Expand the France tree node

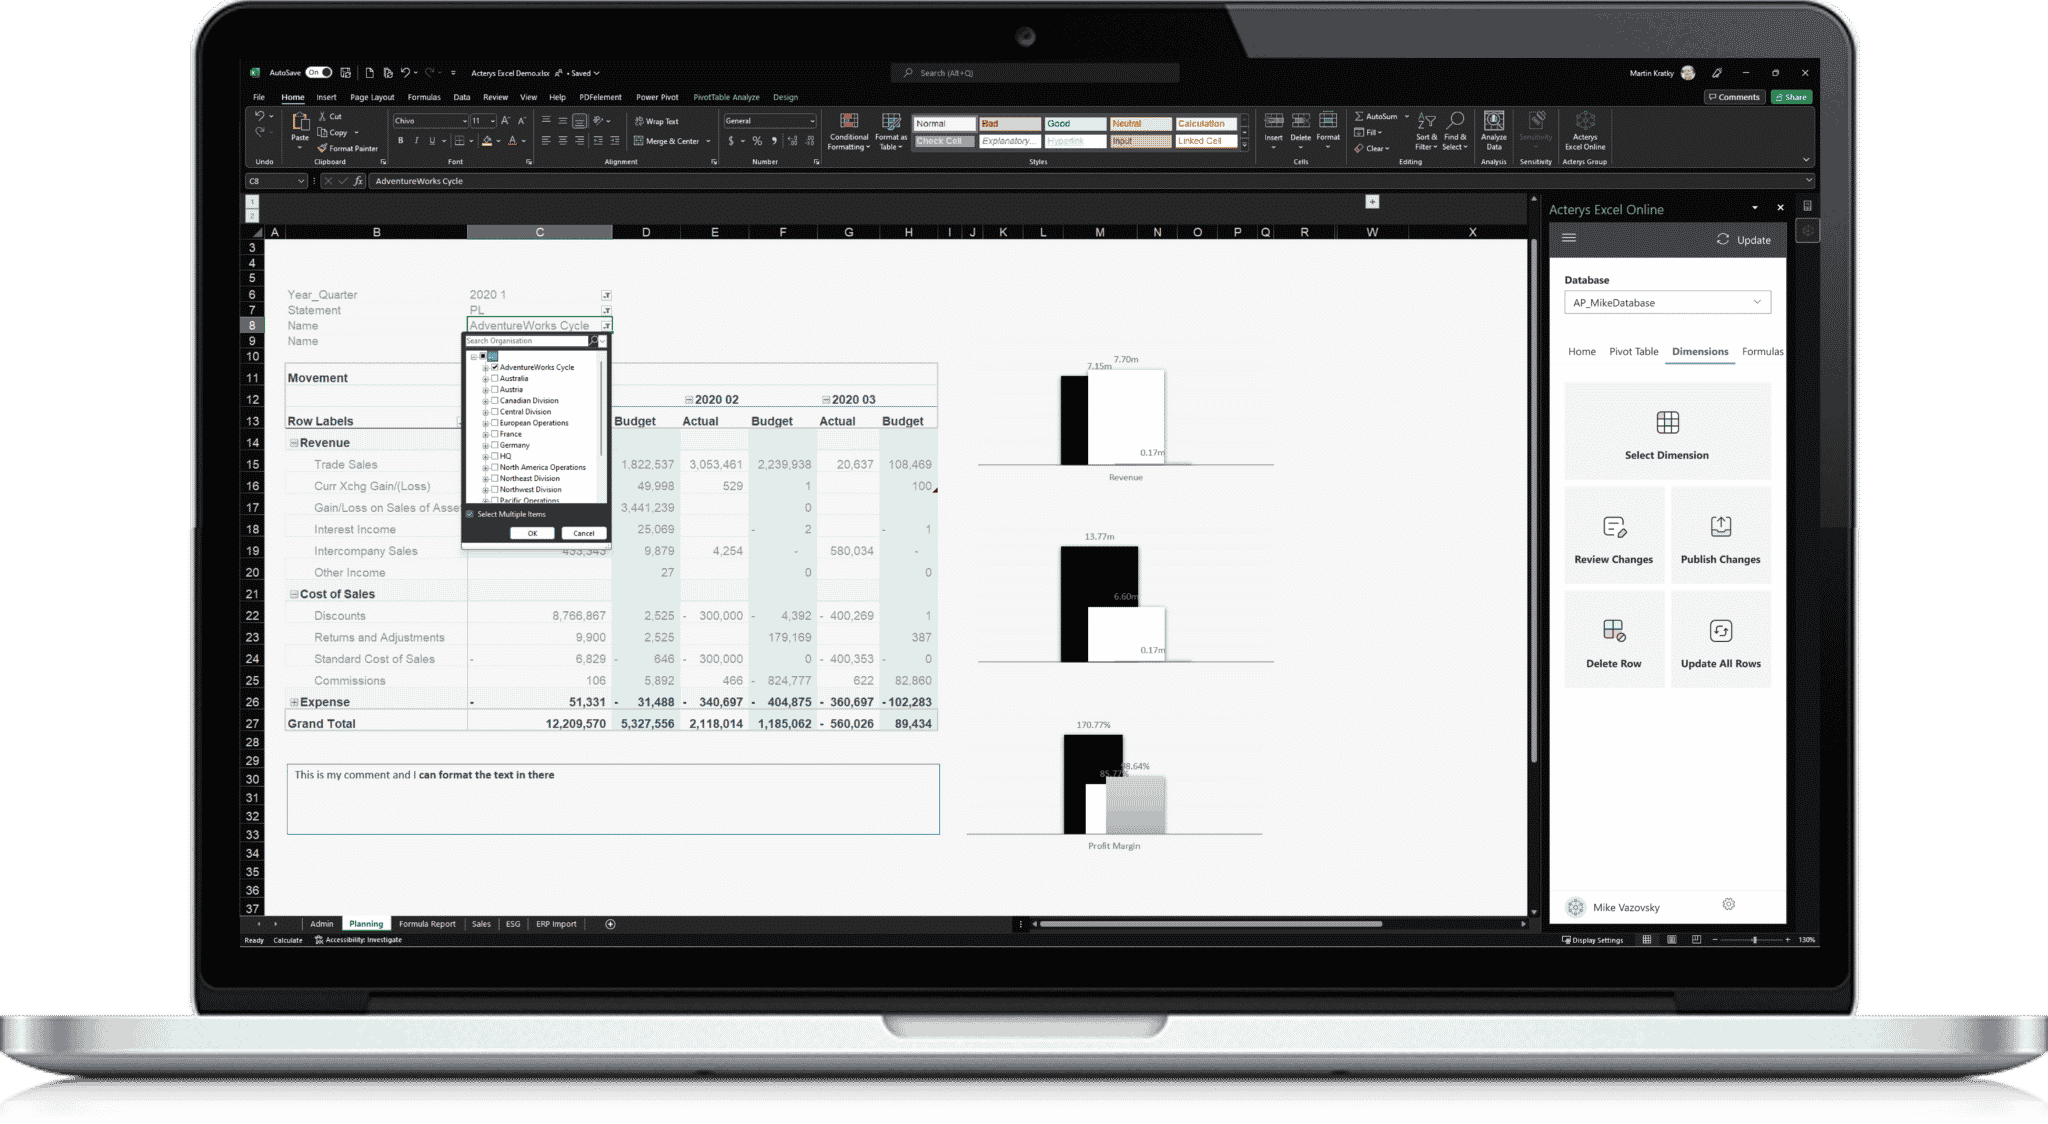(486, 434)
